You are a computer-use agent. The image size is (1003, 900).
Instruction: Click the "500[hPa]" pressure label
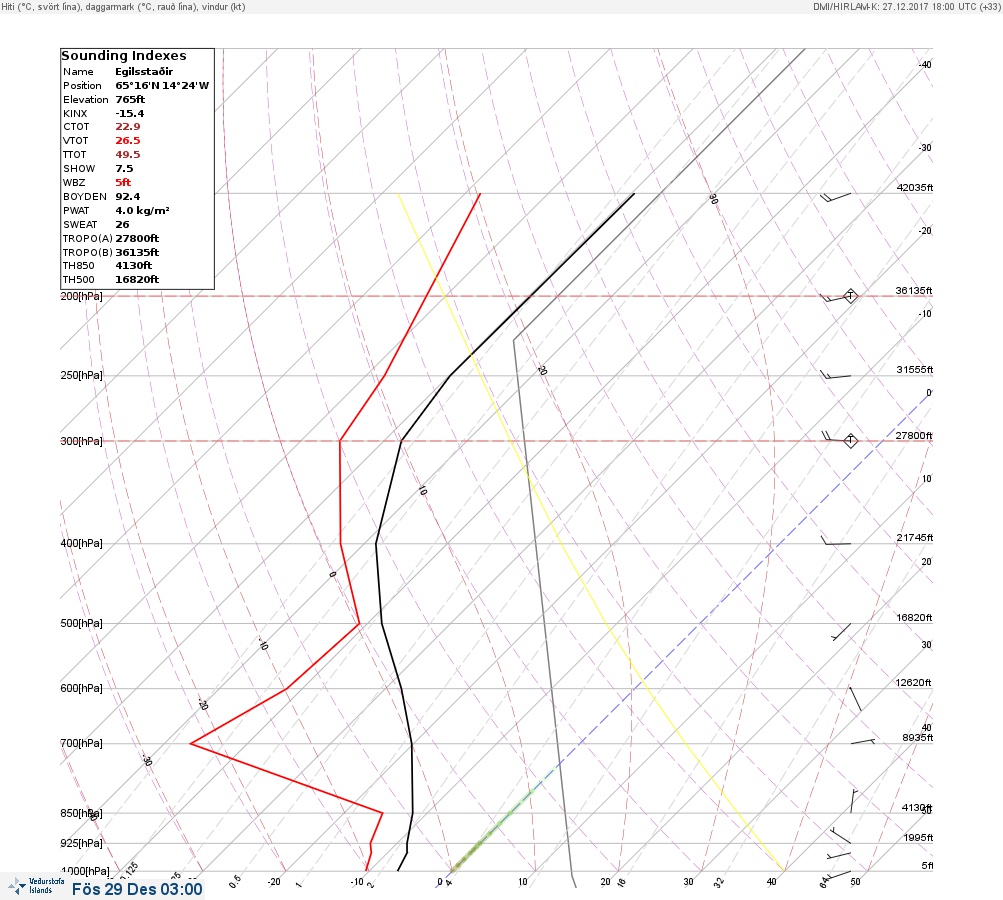(x=81, y=623)
